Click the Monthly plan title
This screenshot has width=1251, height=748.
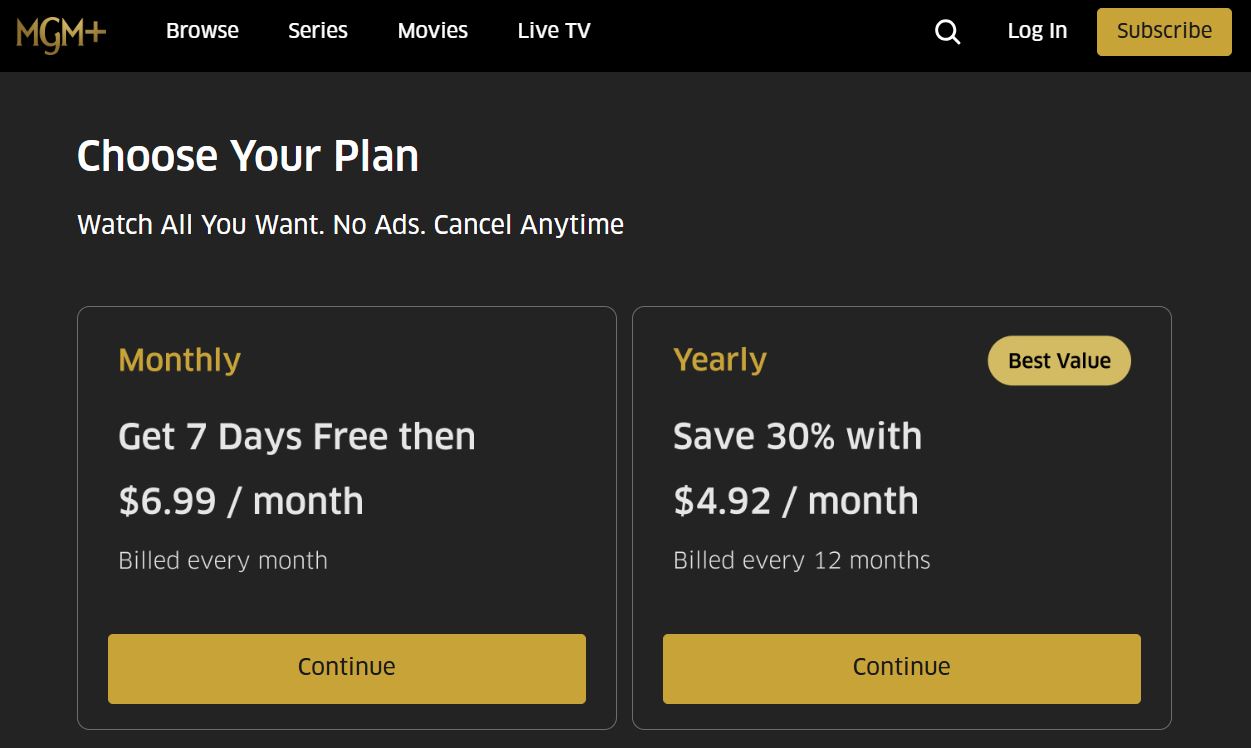pyautogui.click(x=178, y=360)
